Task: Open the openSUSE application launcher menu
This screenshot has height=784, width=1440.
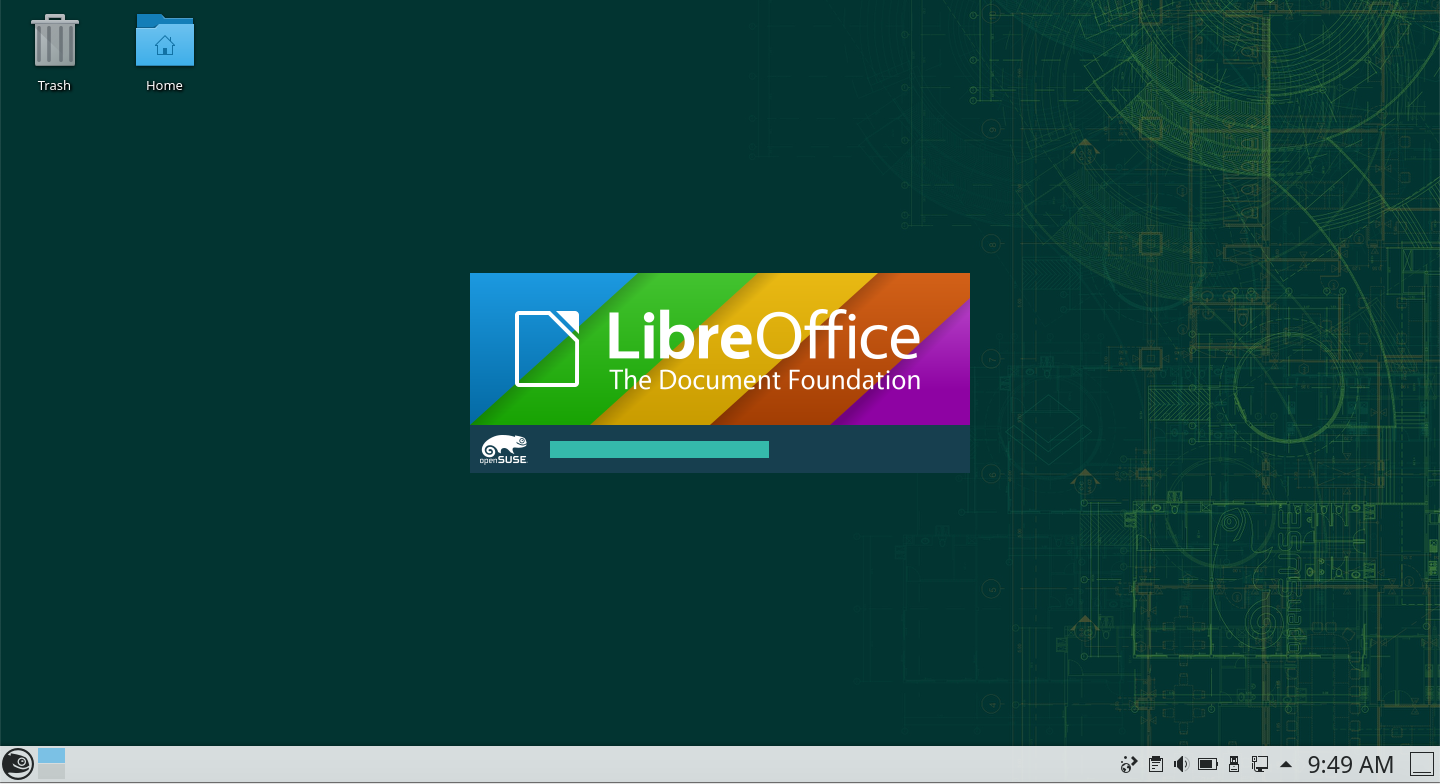Action: 17,765
